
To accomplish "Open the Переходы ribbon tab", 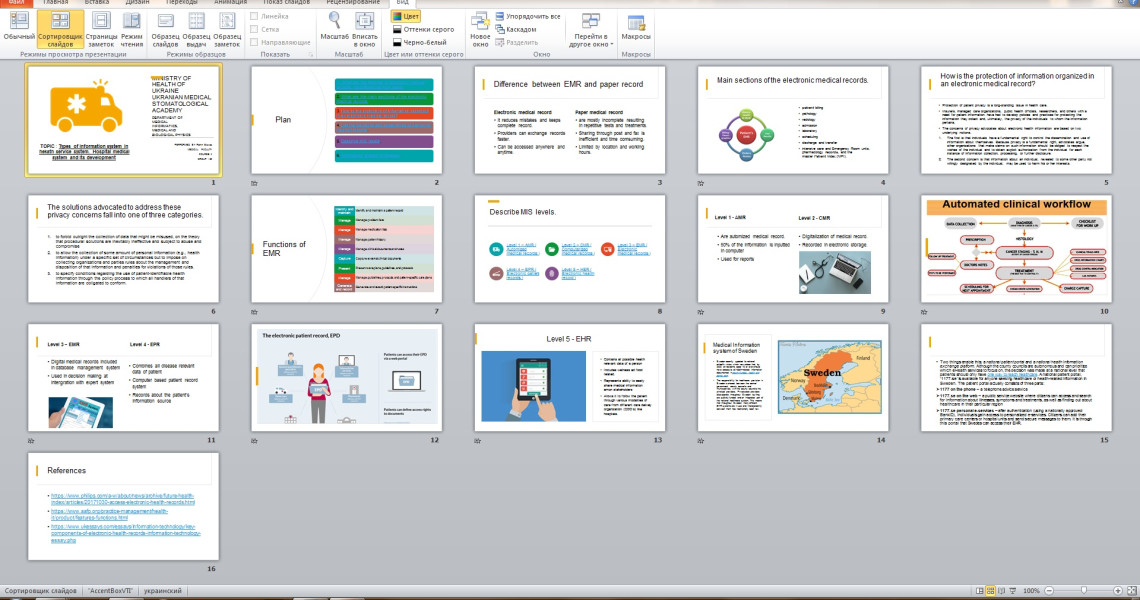I will pos(181,3).
